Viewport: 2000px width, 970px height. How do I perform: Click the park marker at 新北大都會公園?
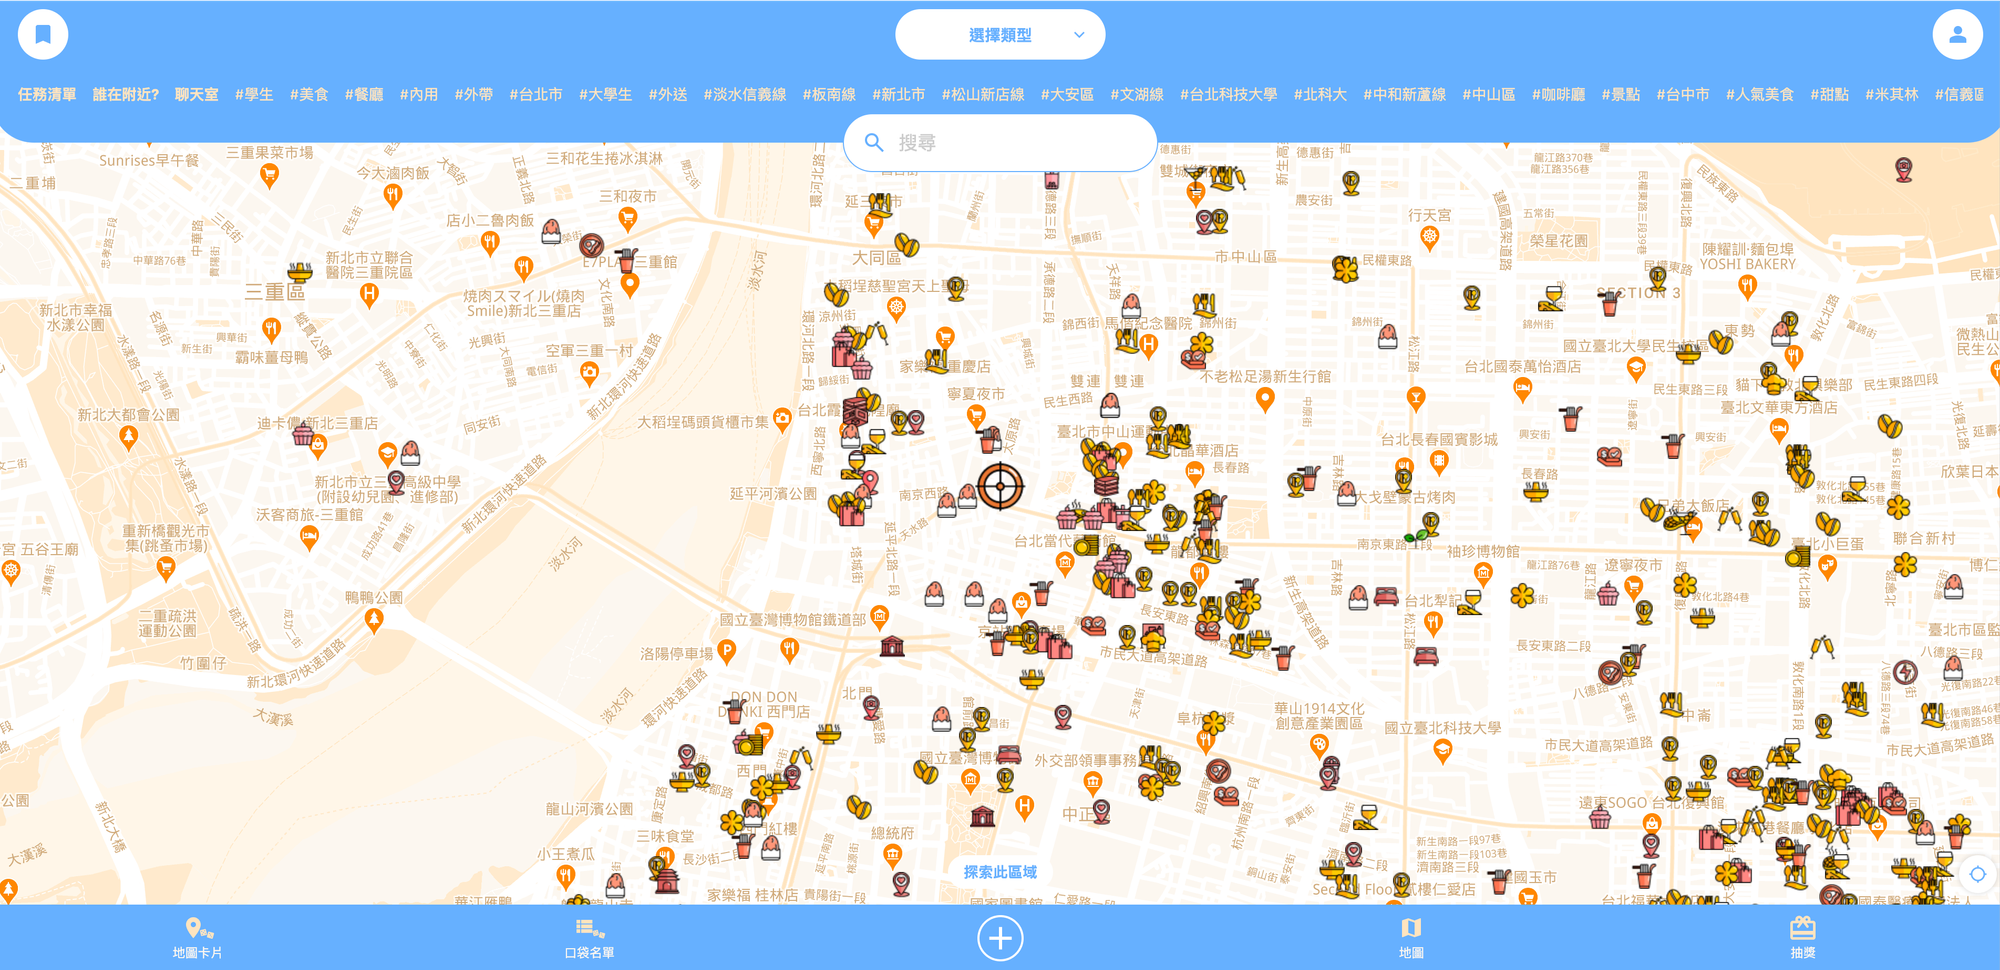tap(128, 437)
